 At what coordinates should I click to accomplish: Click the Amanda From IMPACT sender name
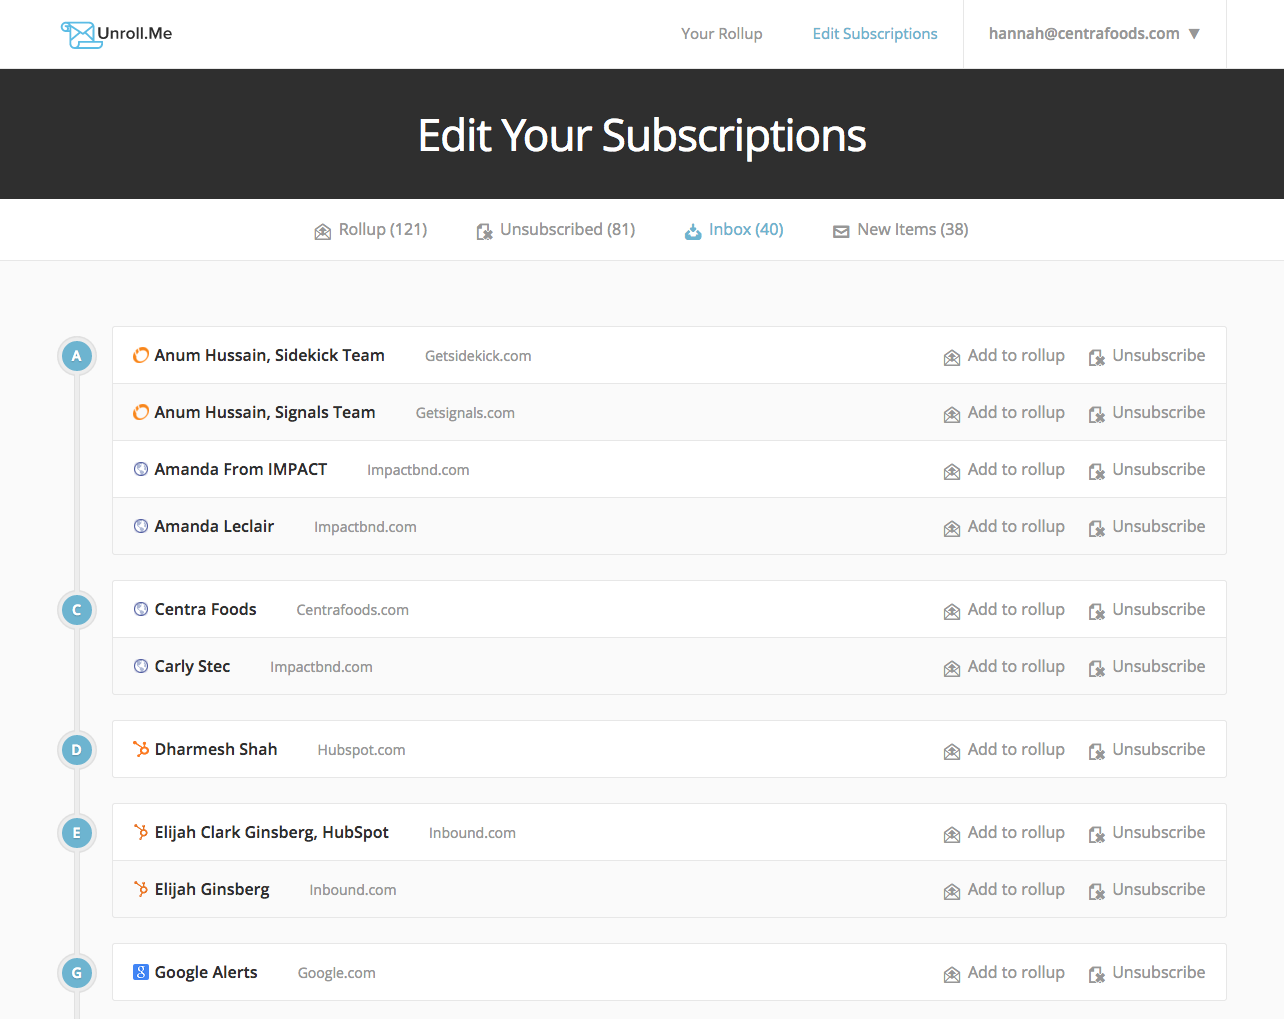[x=241, y=470]
